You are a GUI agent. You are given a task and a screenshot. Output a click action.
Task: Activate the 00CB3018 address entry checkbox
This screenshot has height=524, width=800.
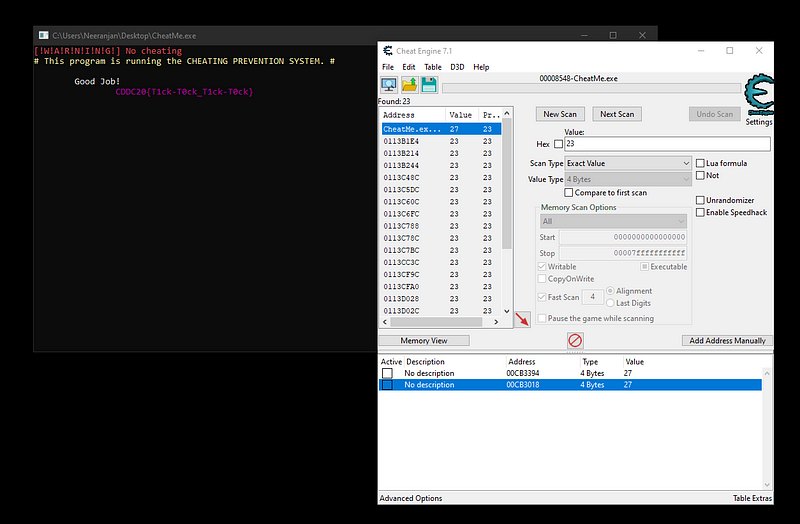tap(387, 385)
